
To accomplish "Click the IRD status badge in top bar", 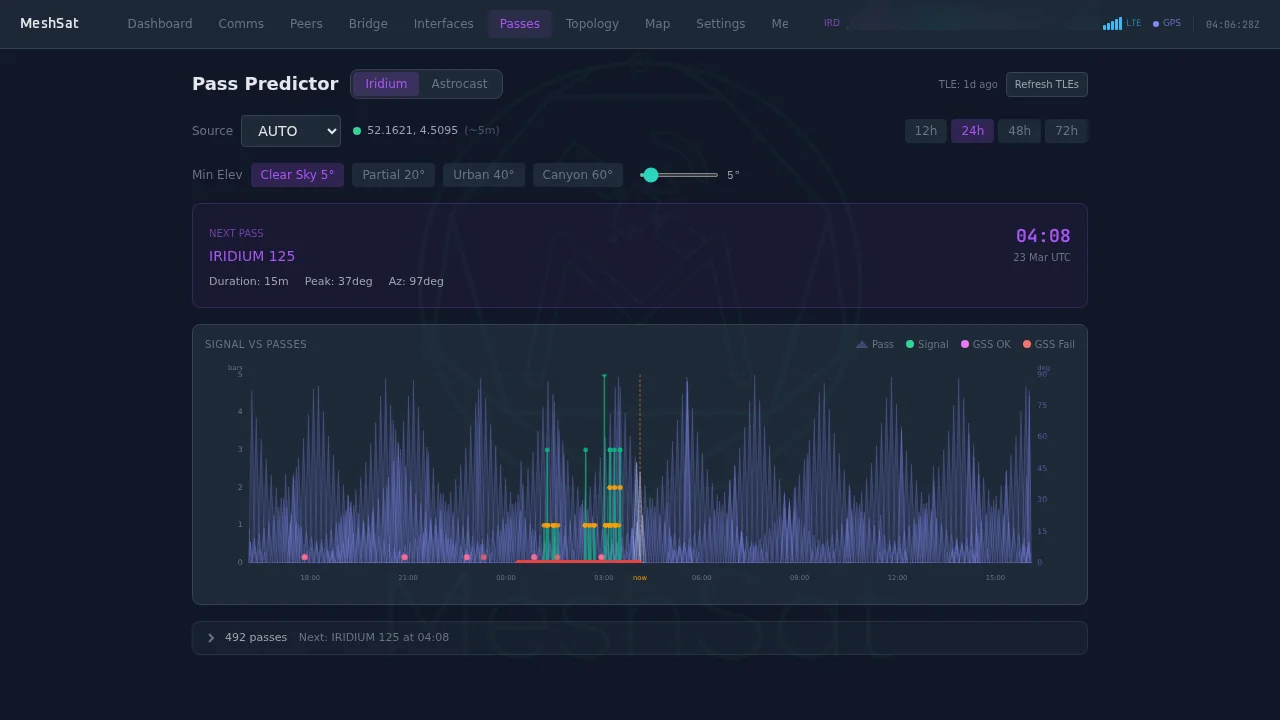I will (x=831, y=22).
